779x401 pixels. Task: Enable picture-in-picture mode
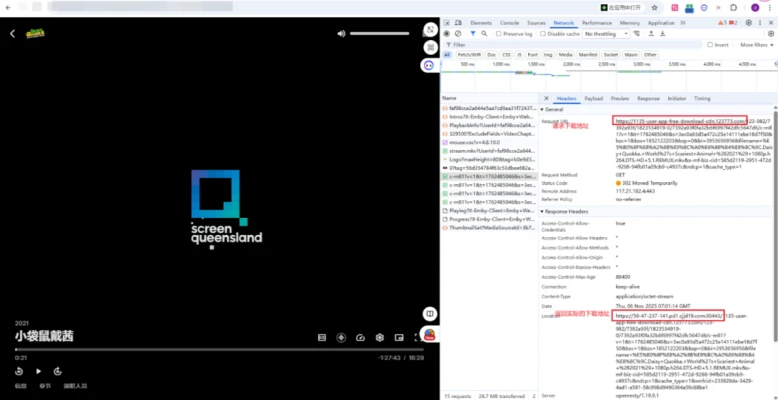pyautogui.click(x=399, y=338)
